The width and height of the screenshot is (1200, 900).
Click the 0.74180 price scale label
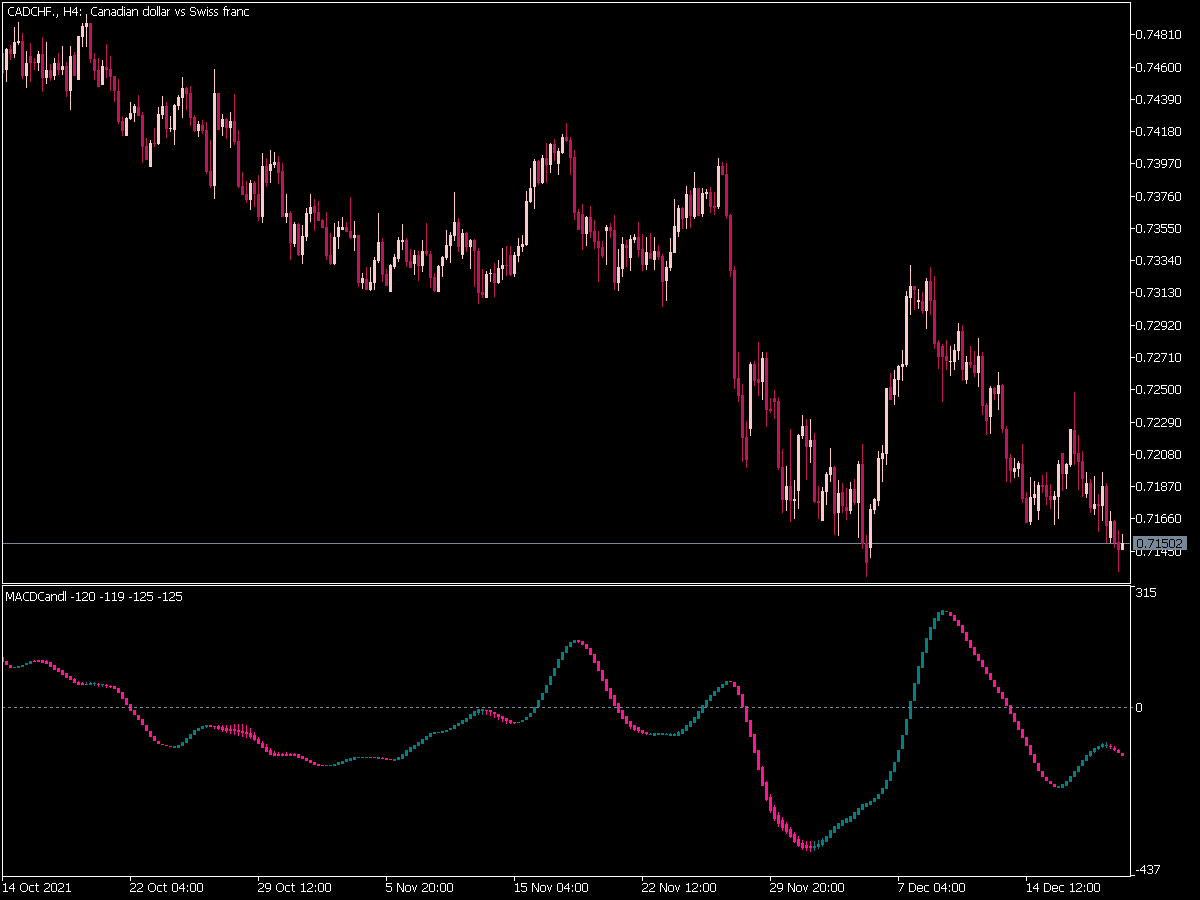(x=1157, y=131)
